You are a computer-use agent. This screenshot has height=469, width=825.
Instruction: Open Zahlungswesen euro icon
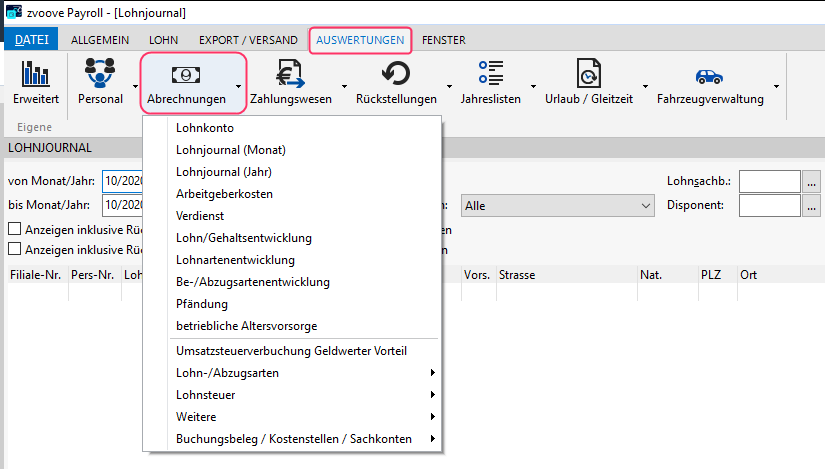point(290,75)
